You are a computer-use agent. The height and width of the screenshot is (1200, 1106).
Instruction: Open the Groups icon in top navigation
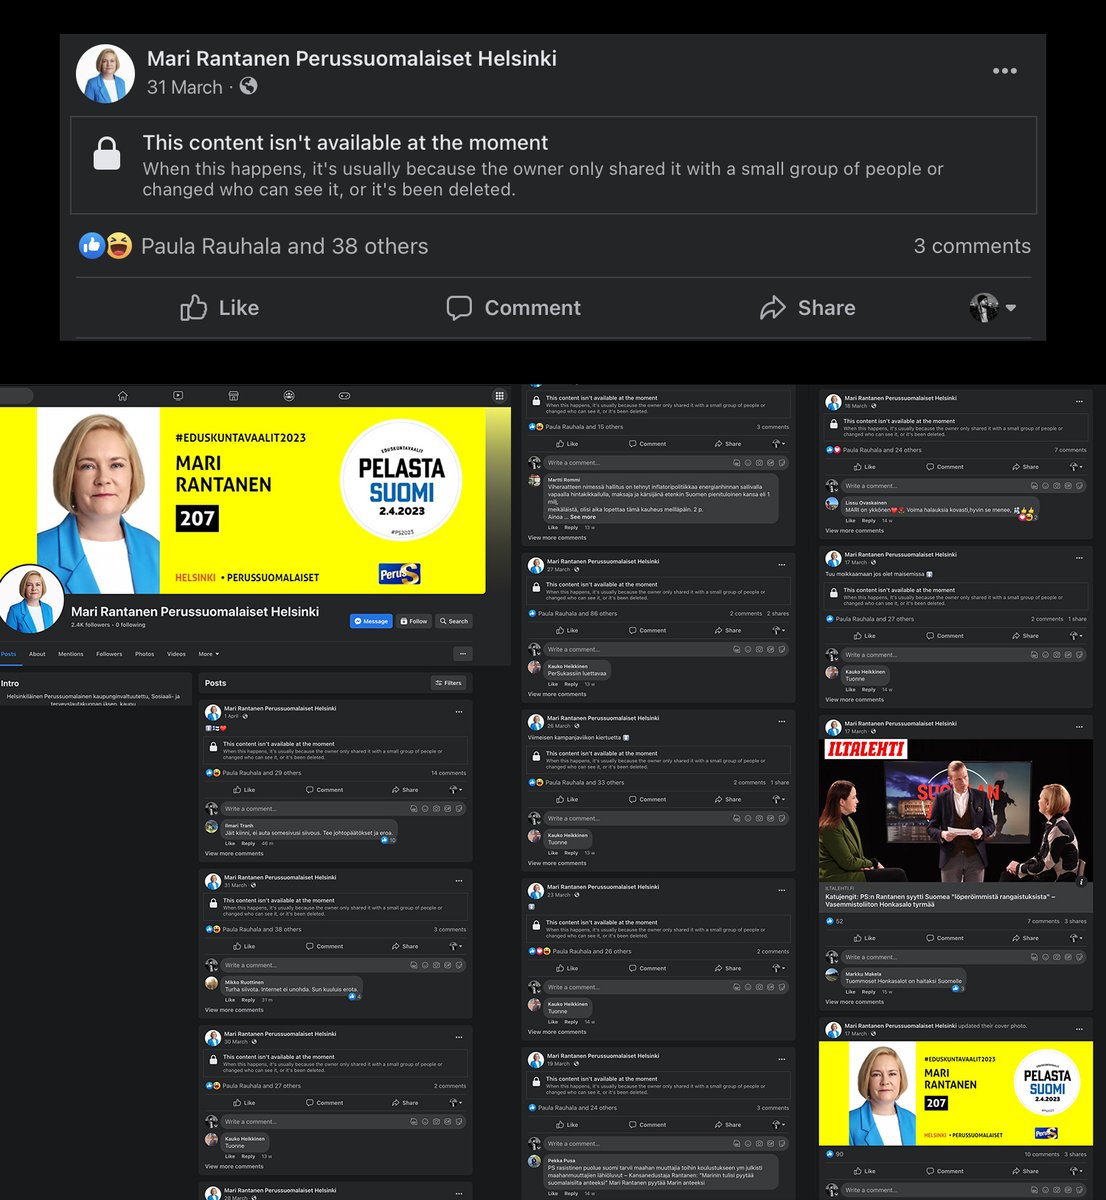289,395
